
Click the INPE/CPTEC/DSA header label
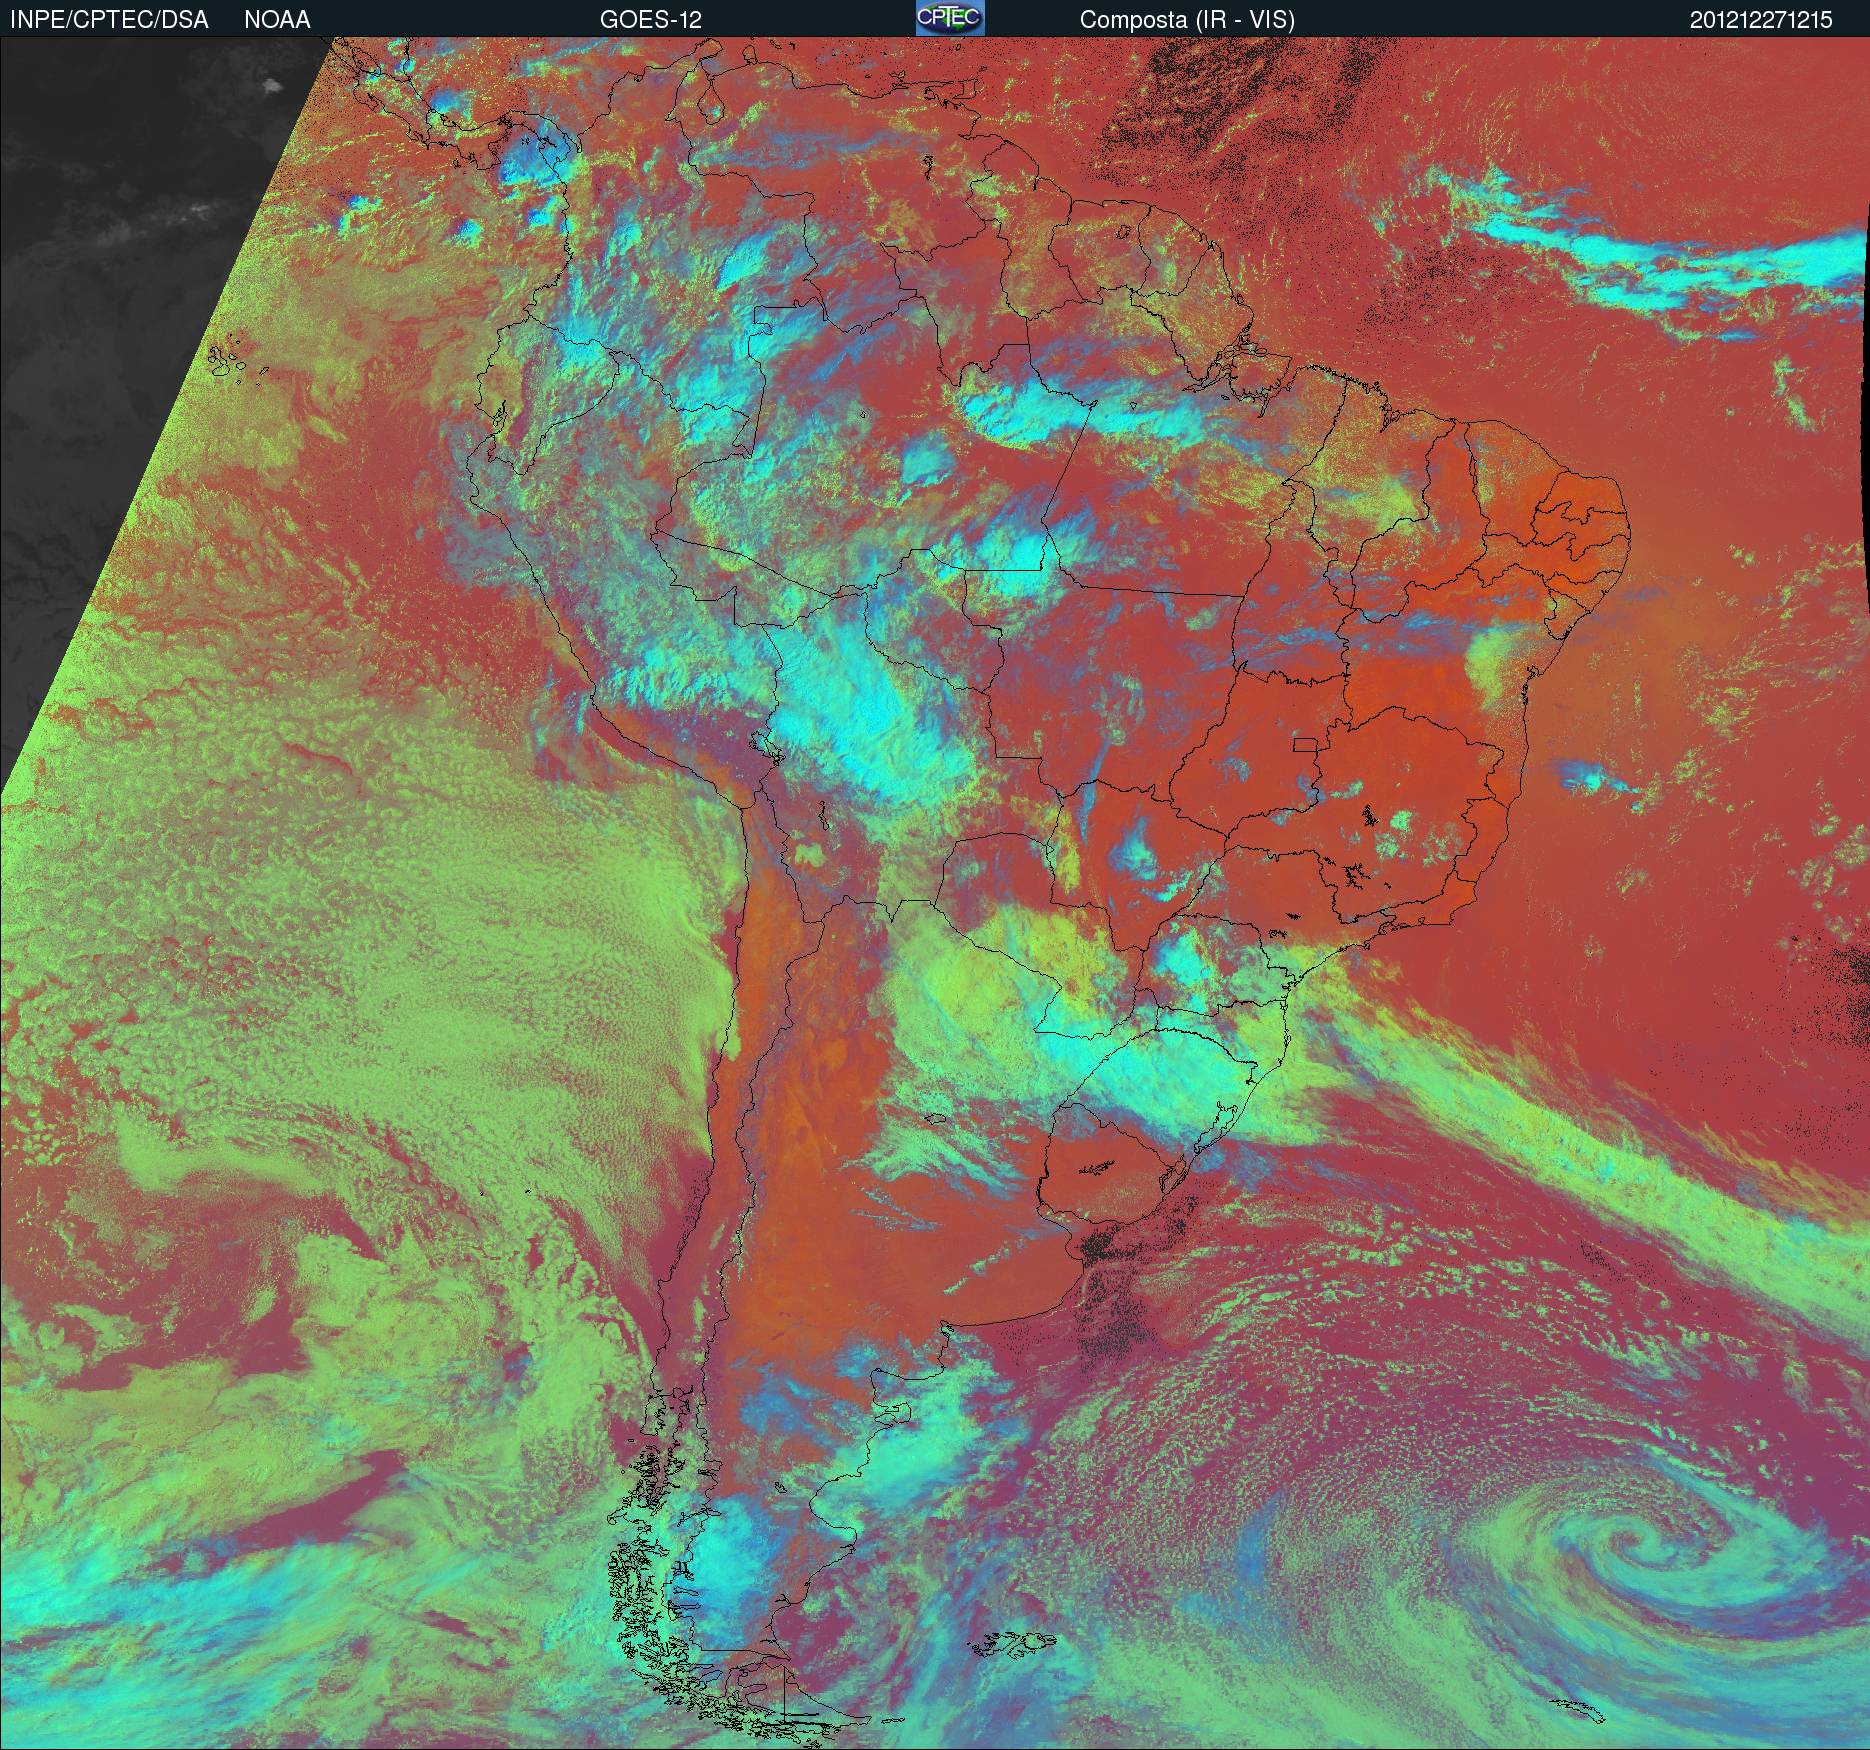point(109,20)
